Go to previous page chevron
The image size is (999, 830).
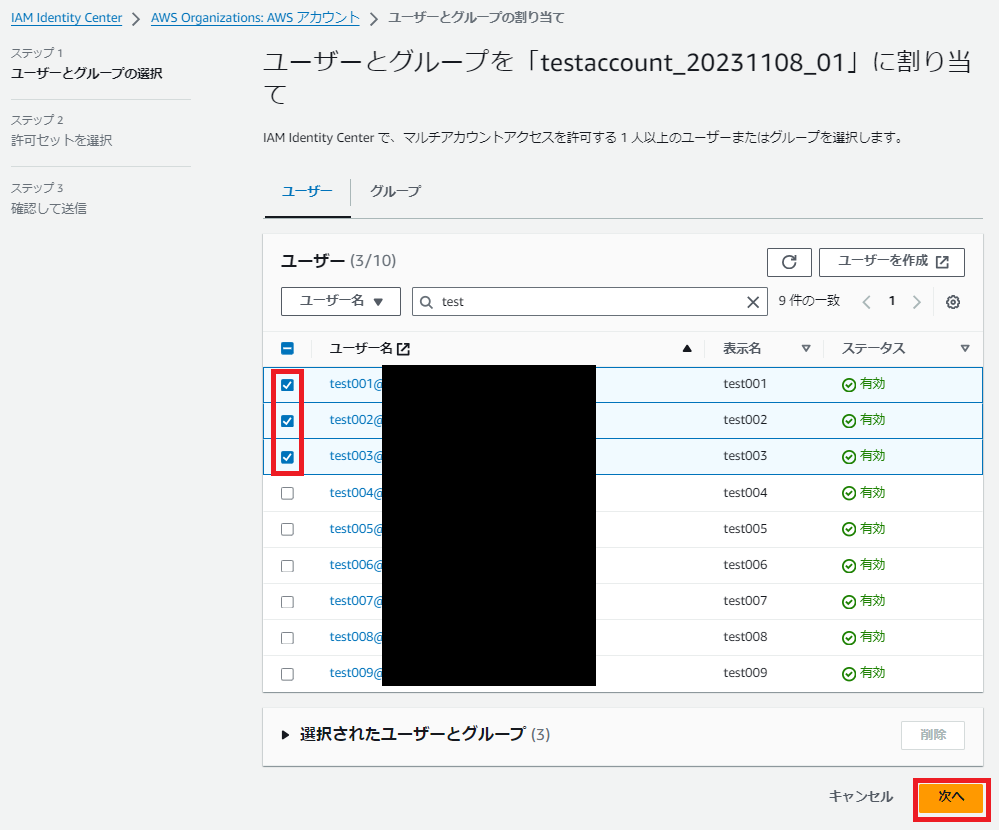click(x=866, y=302)
